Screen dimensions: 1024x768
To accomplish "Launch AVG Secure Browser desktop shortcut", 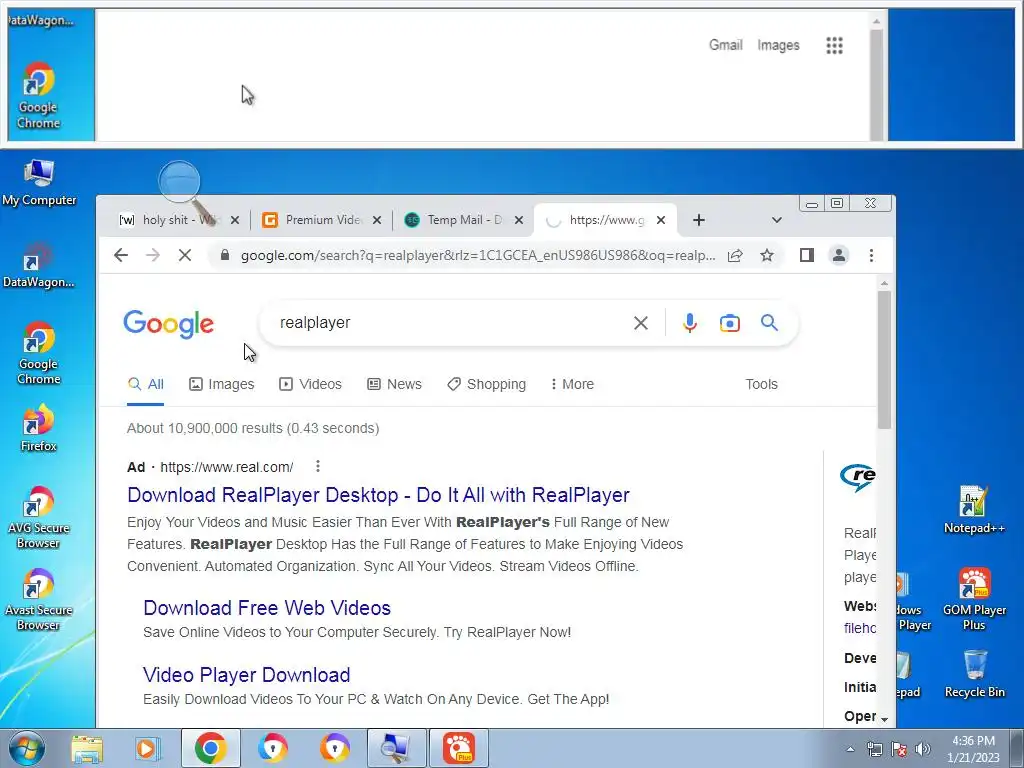I will [39, 517].
